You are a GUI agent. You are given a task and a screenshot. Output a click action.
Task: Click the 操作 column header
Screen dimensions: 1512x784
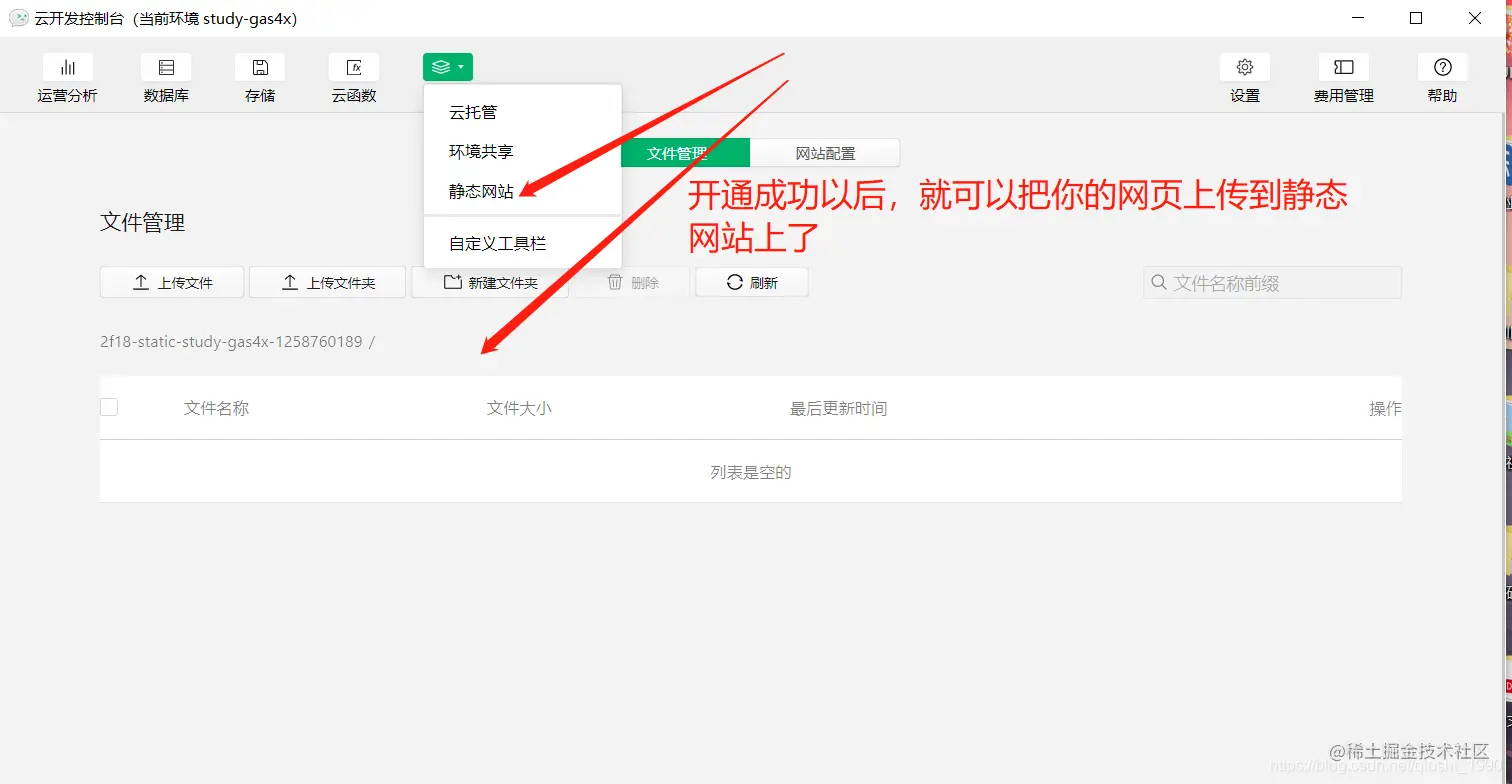[x=1385, y=408]
